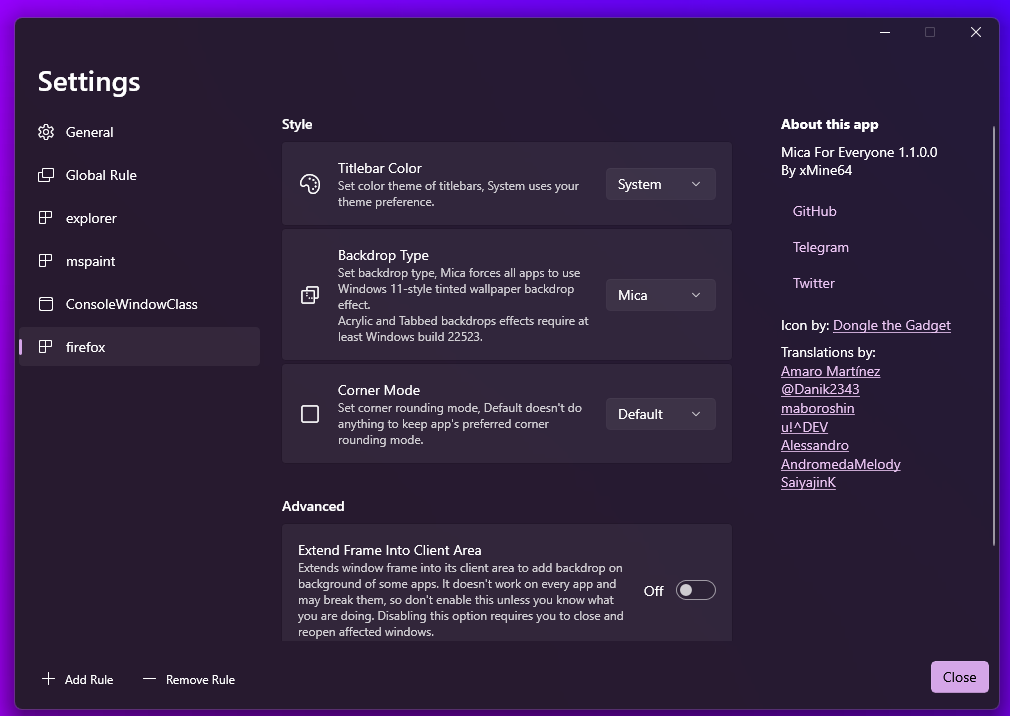Click the plus icon next to Add Rule
Viewport: 1010px width, 716px height.
47,679
